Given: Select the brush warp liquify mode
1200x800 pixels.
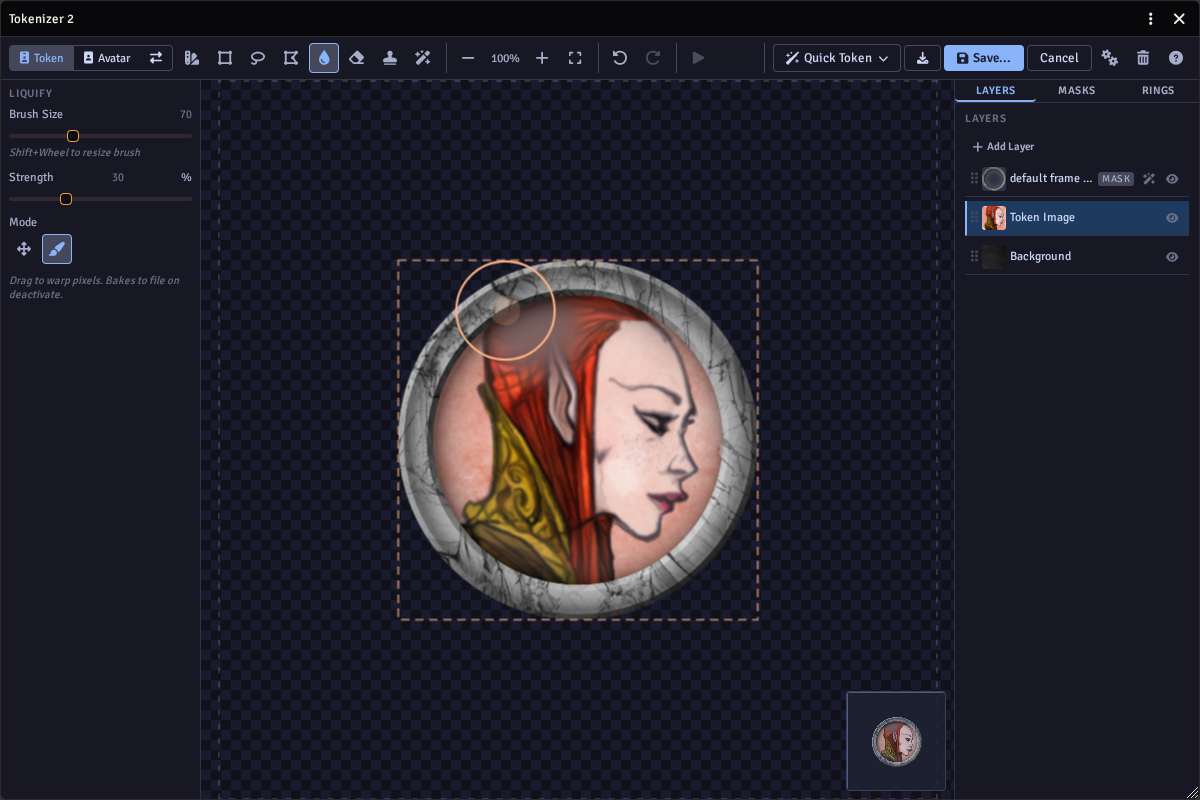Looking at the screenshot, I should click(x=57, y=249).
